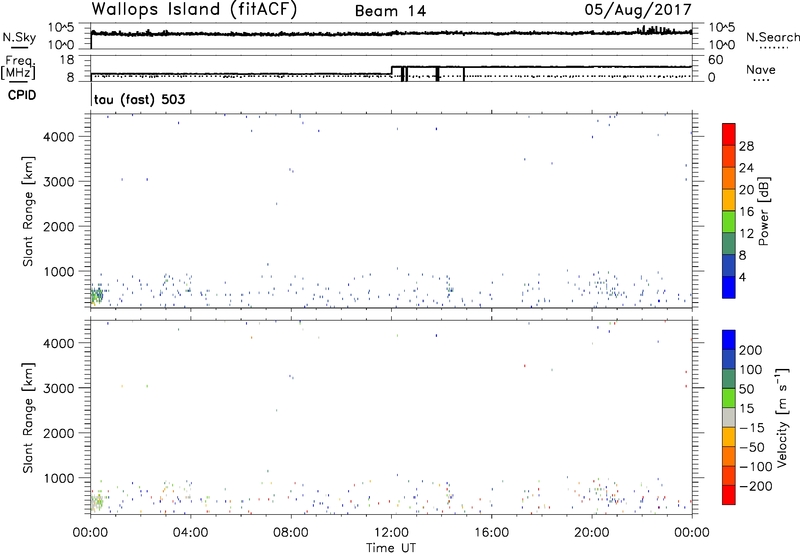The image size is (800, 554).
Task: Click "Slant Range [km]" on the velocity panel
Action: pyautogui.click(x=28, y=418)
